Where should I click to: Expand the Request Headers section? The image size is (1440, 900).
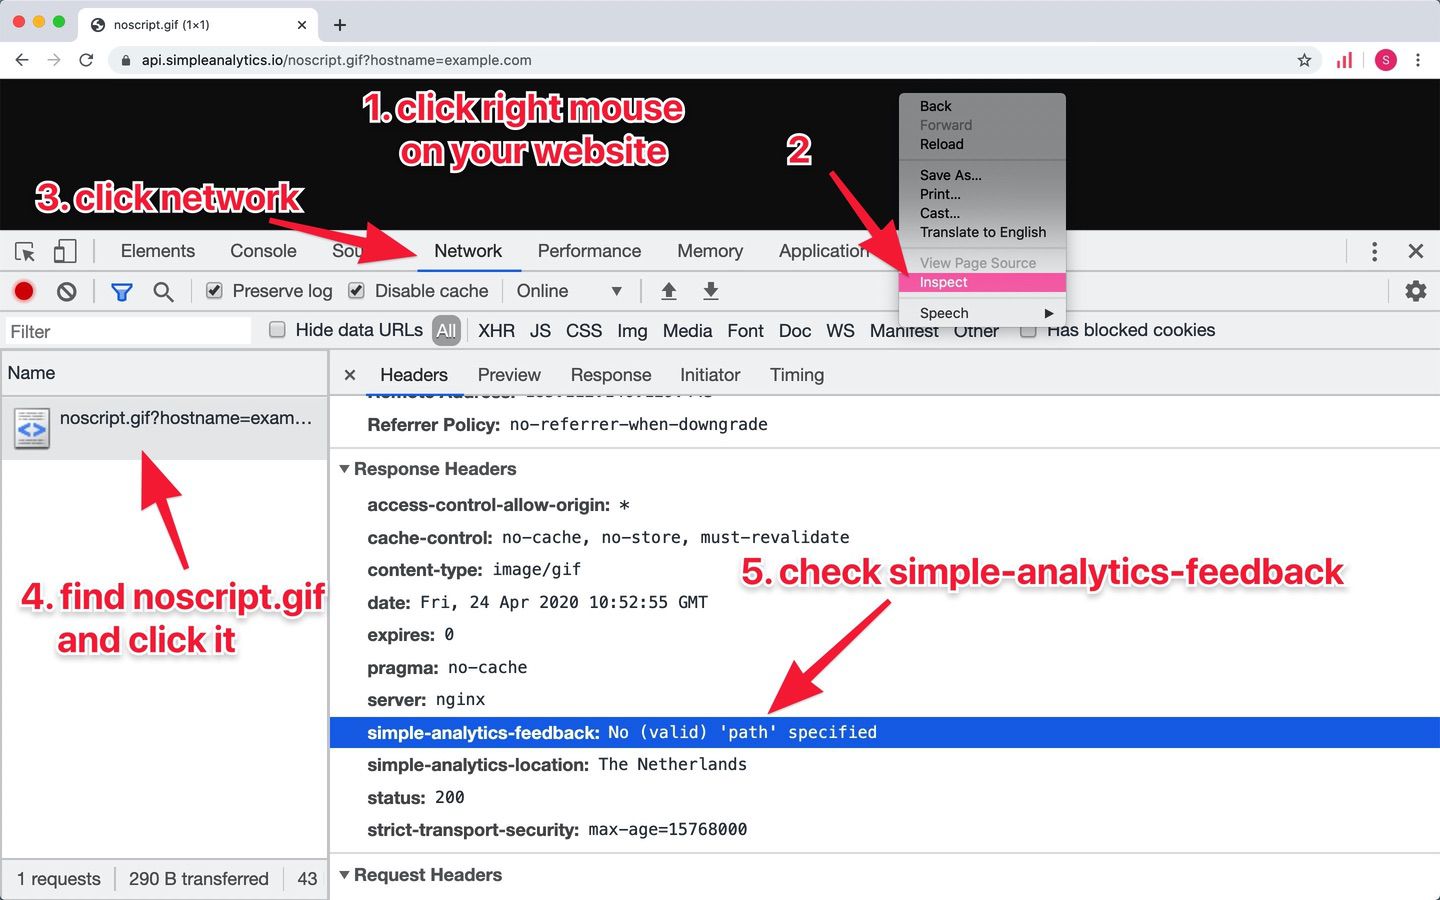(x=344, y=875)
